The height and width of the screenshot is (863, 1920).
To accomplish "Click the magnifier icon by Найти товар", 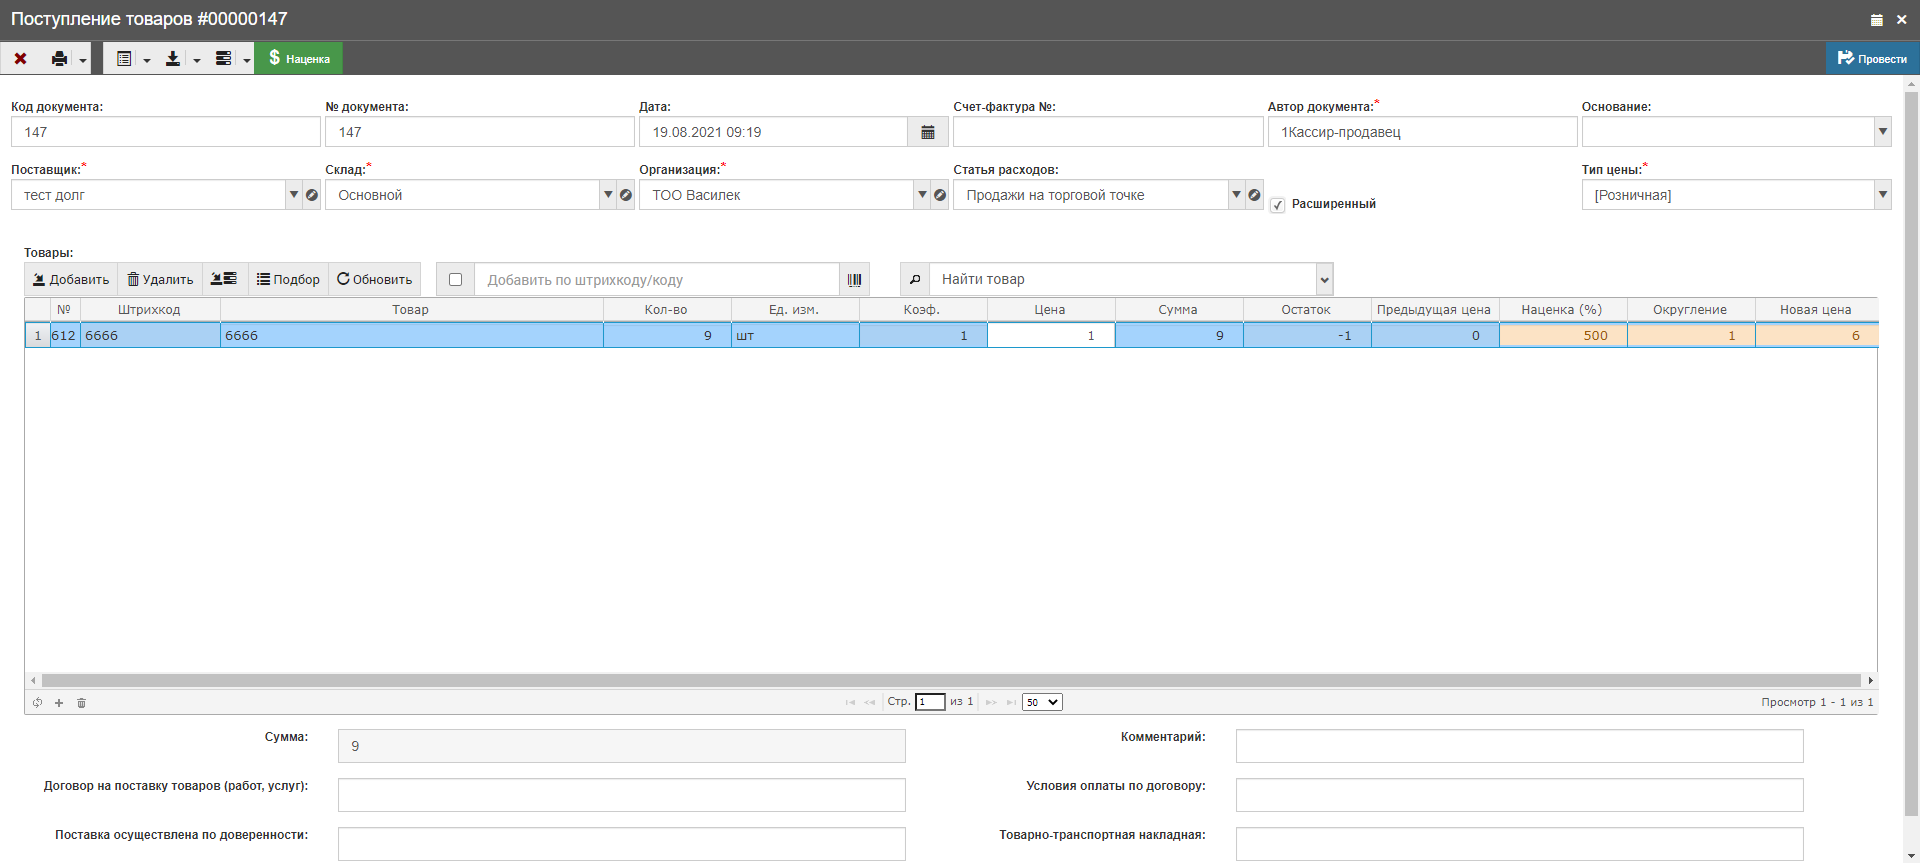I will tap(914, 280).
